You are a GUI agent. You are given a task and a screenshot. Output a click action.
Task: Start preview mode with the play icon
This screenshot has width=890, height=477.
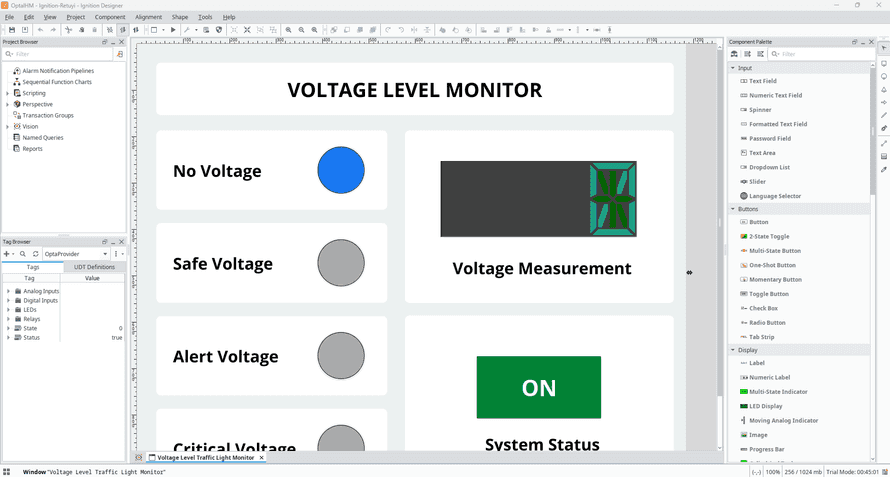pos(173,30)
